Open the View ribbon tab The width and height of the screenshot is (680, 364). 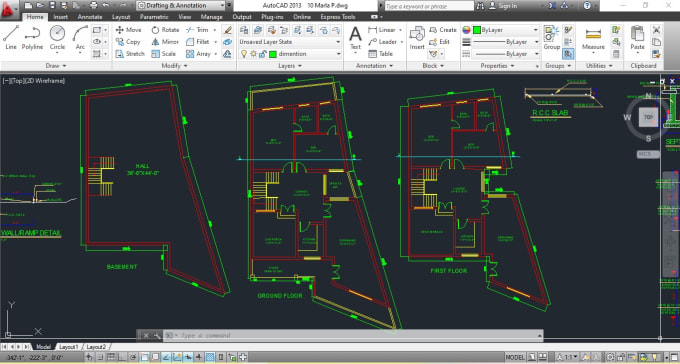coord(185,17)
